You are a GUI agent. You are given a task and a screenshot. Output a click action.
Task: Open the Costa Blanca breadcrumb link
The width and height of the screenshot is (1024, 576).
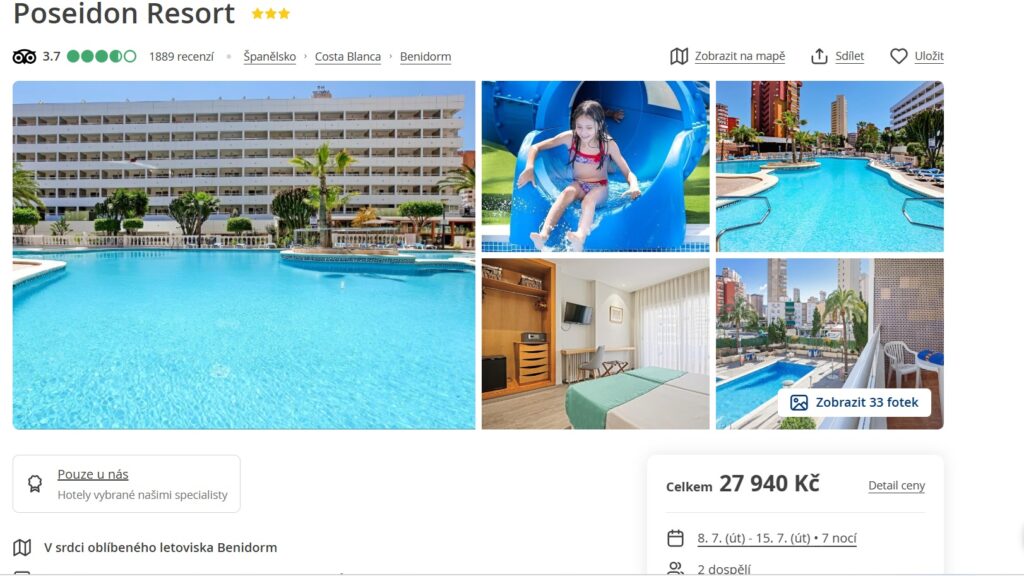[x=347, y=57]
